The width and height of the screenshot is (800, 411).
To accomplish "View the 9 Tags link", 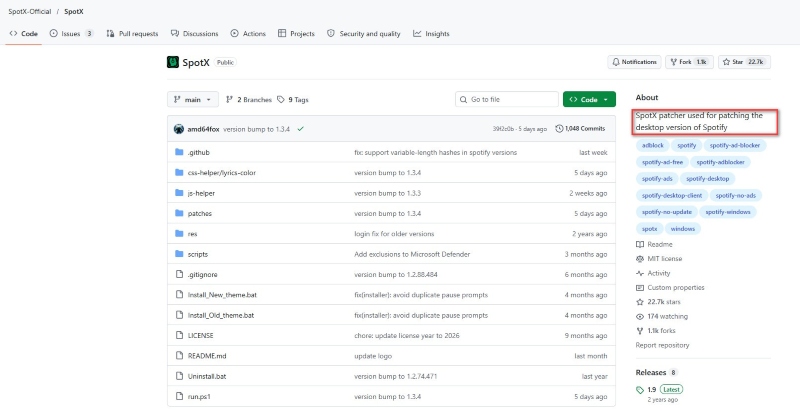I will coord(293,99).
